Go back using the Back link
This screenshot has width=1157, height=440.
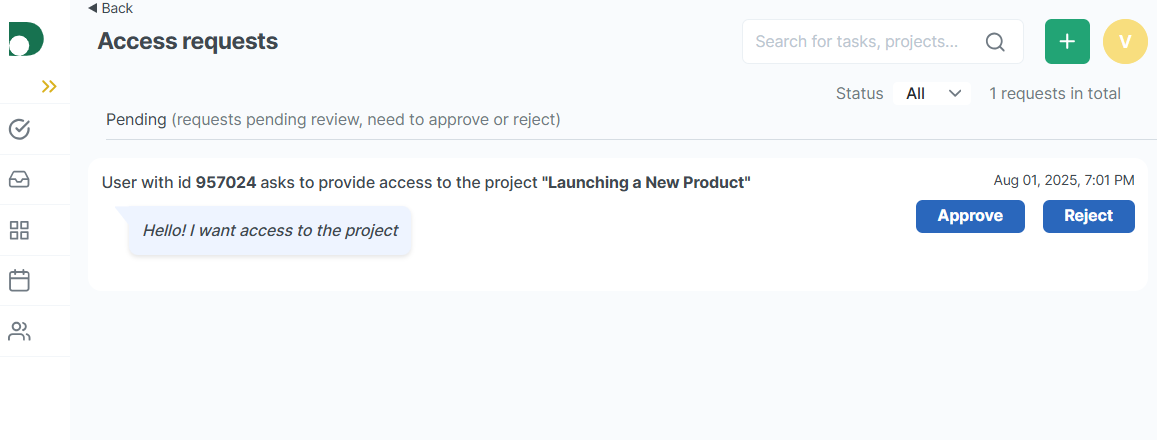tap(110, 8)
